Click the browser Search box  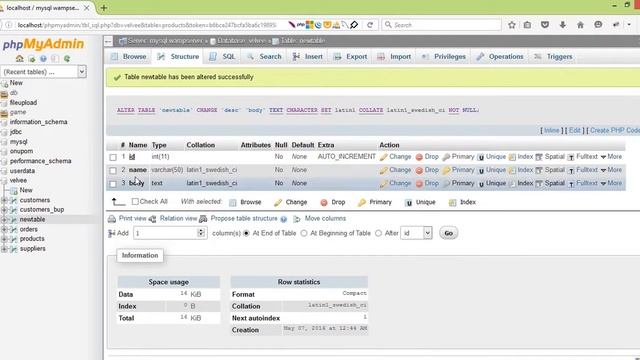click(442, 25)
